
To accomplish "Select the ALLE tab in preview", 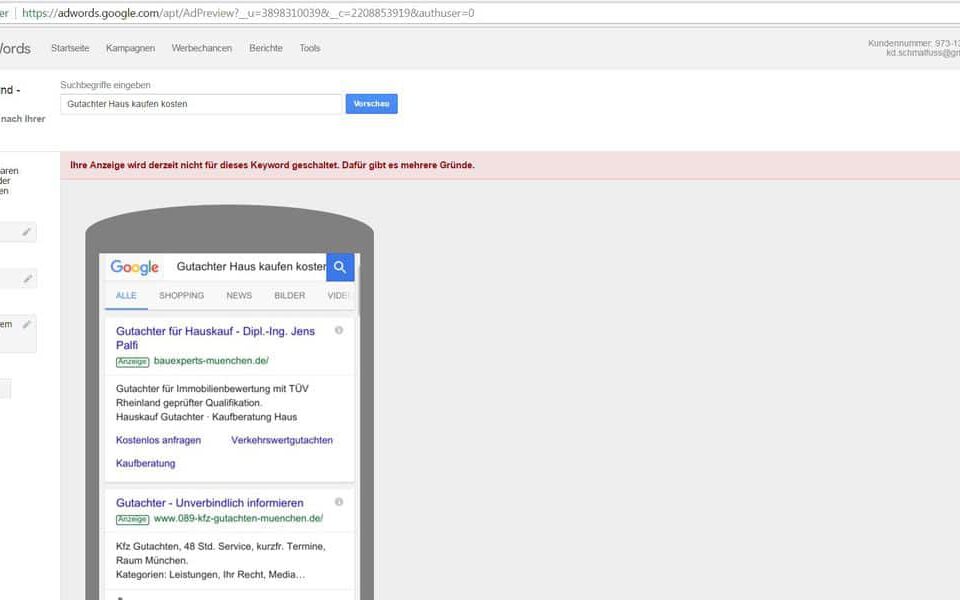I will click(x=126, y=296).
